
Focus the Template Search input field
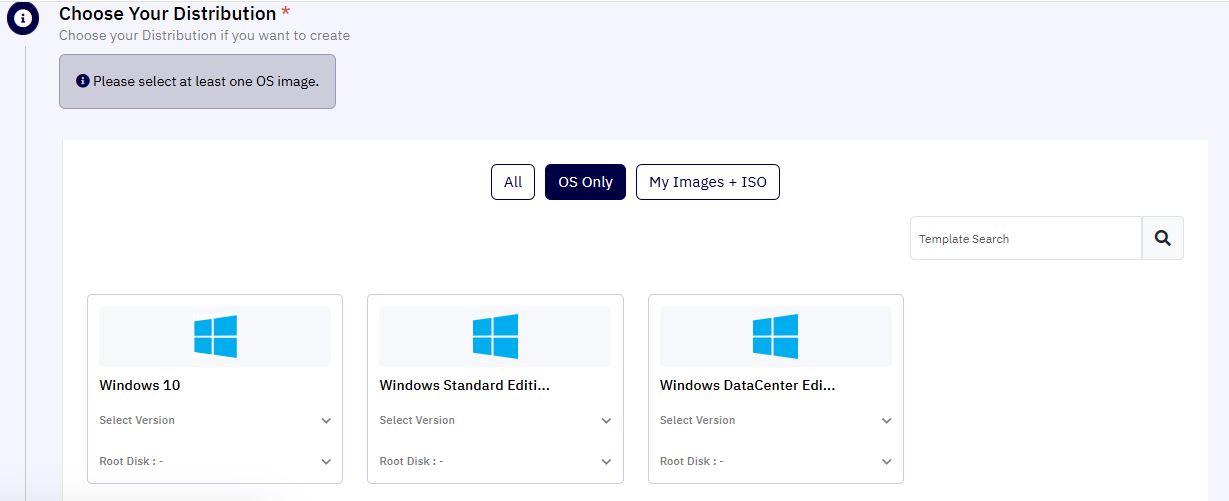(x=1026, y=238)
